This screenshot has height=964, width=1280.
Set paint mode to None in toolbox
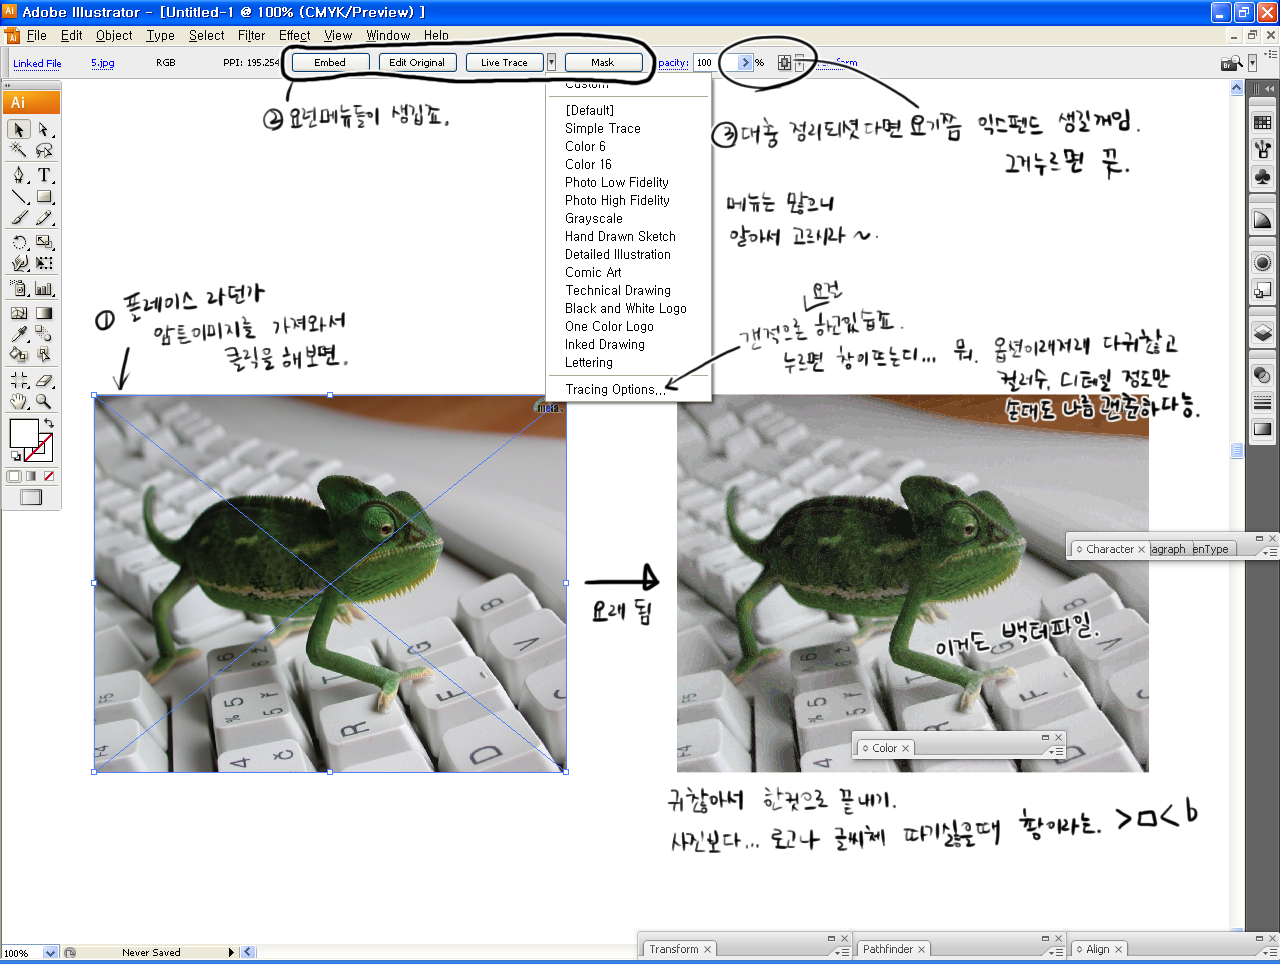(49, 476)
